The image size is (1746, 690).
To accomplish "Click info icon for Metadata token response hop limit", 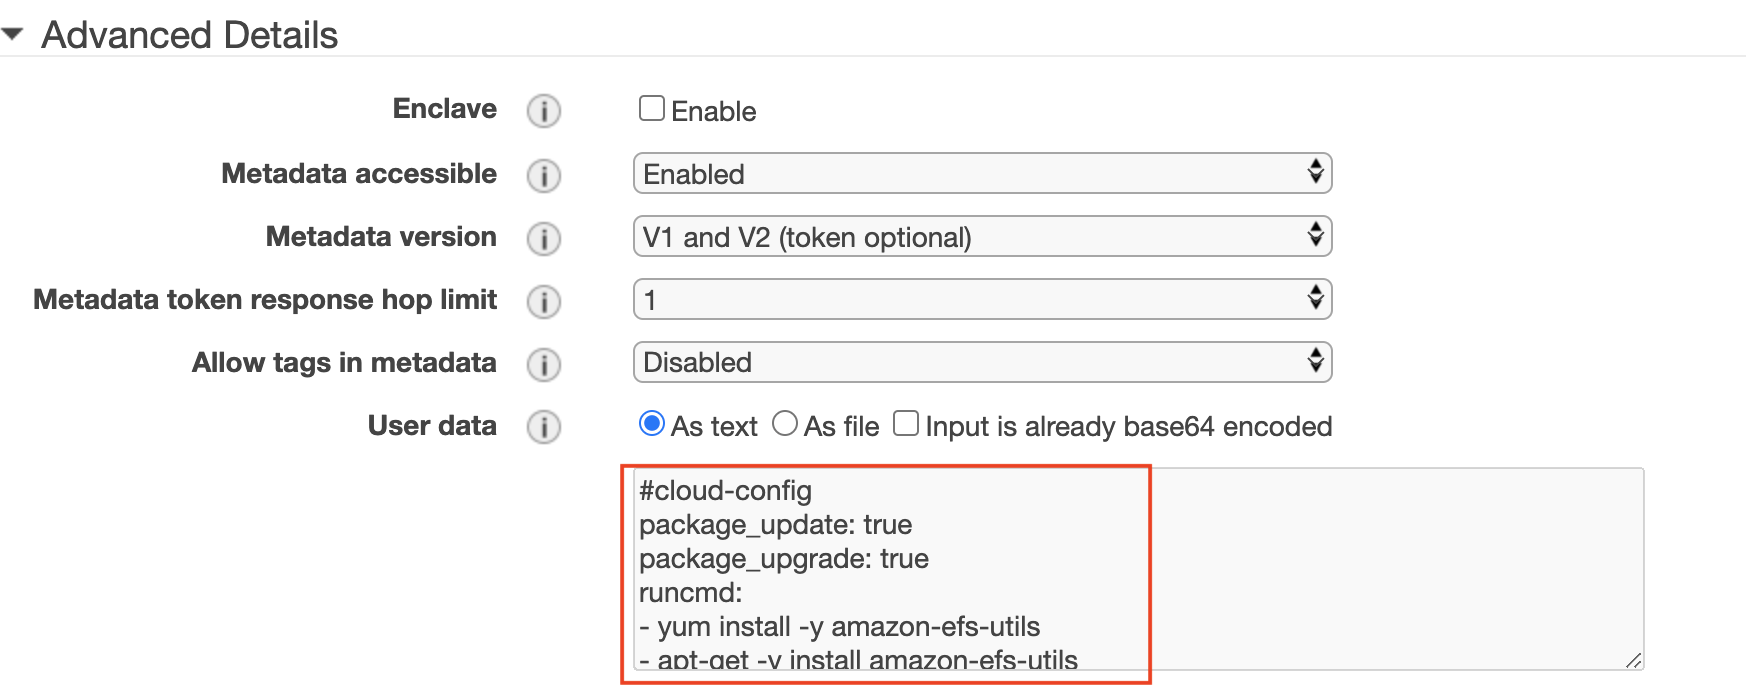I will [x=544, y=302].
